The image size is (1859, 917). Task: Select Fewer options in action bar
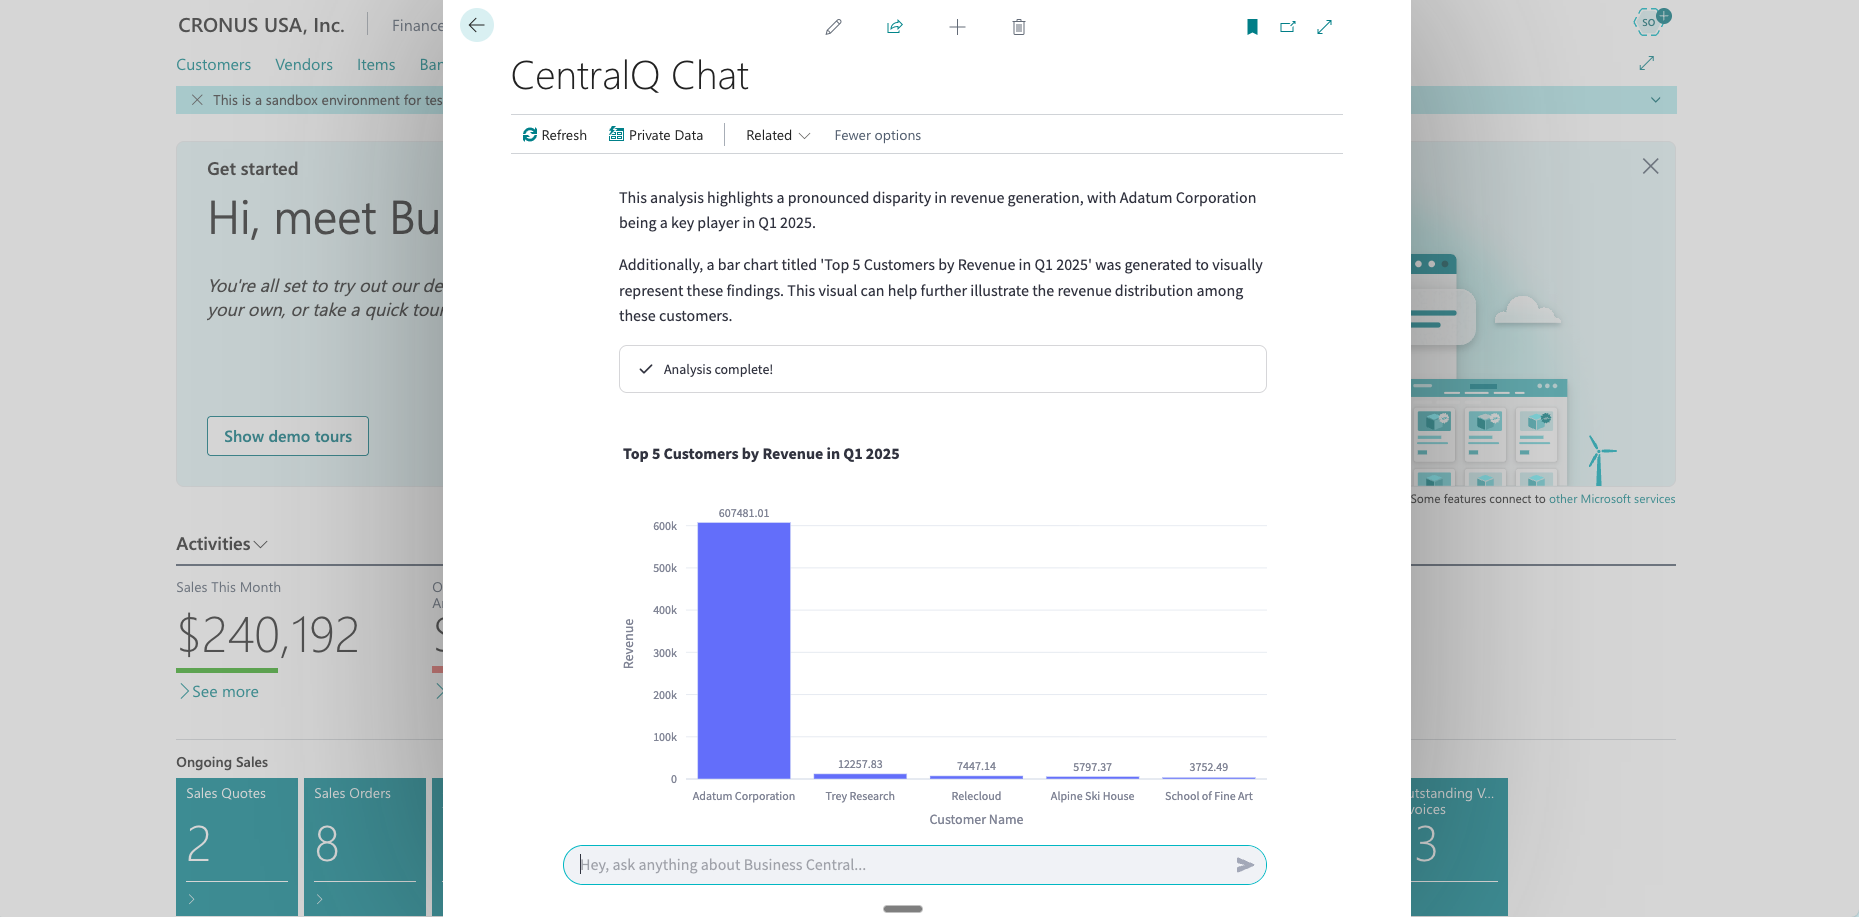coord(878,135)
